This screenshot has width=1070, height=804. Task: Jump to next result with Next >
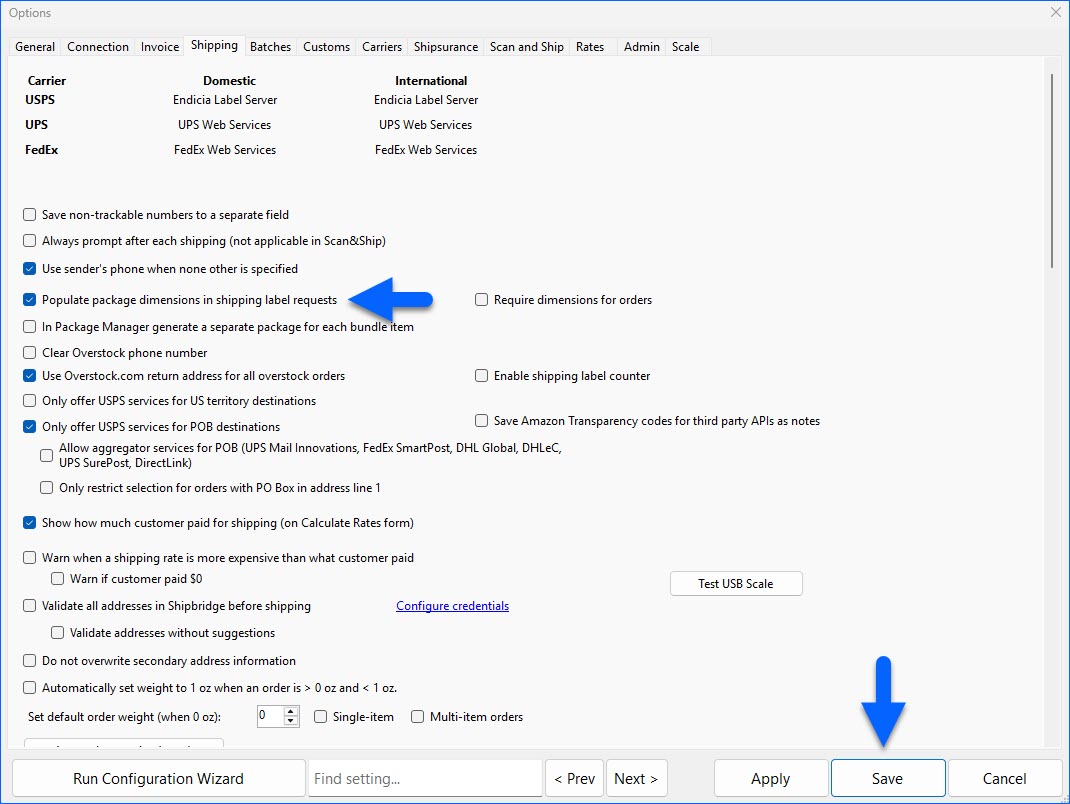[x=636, y=778]
